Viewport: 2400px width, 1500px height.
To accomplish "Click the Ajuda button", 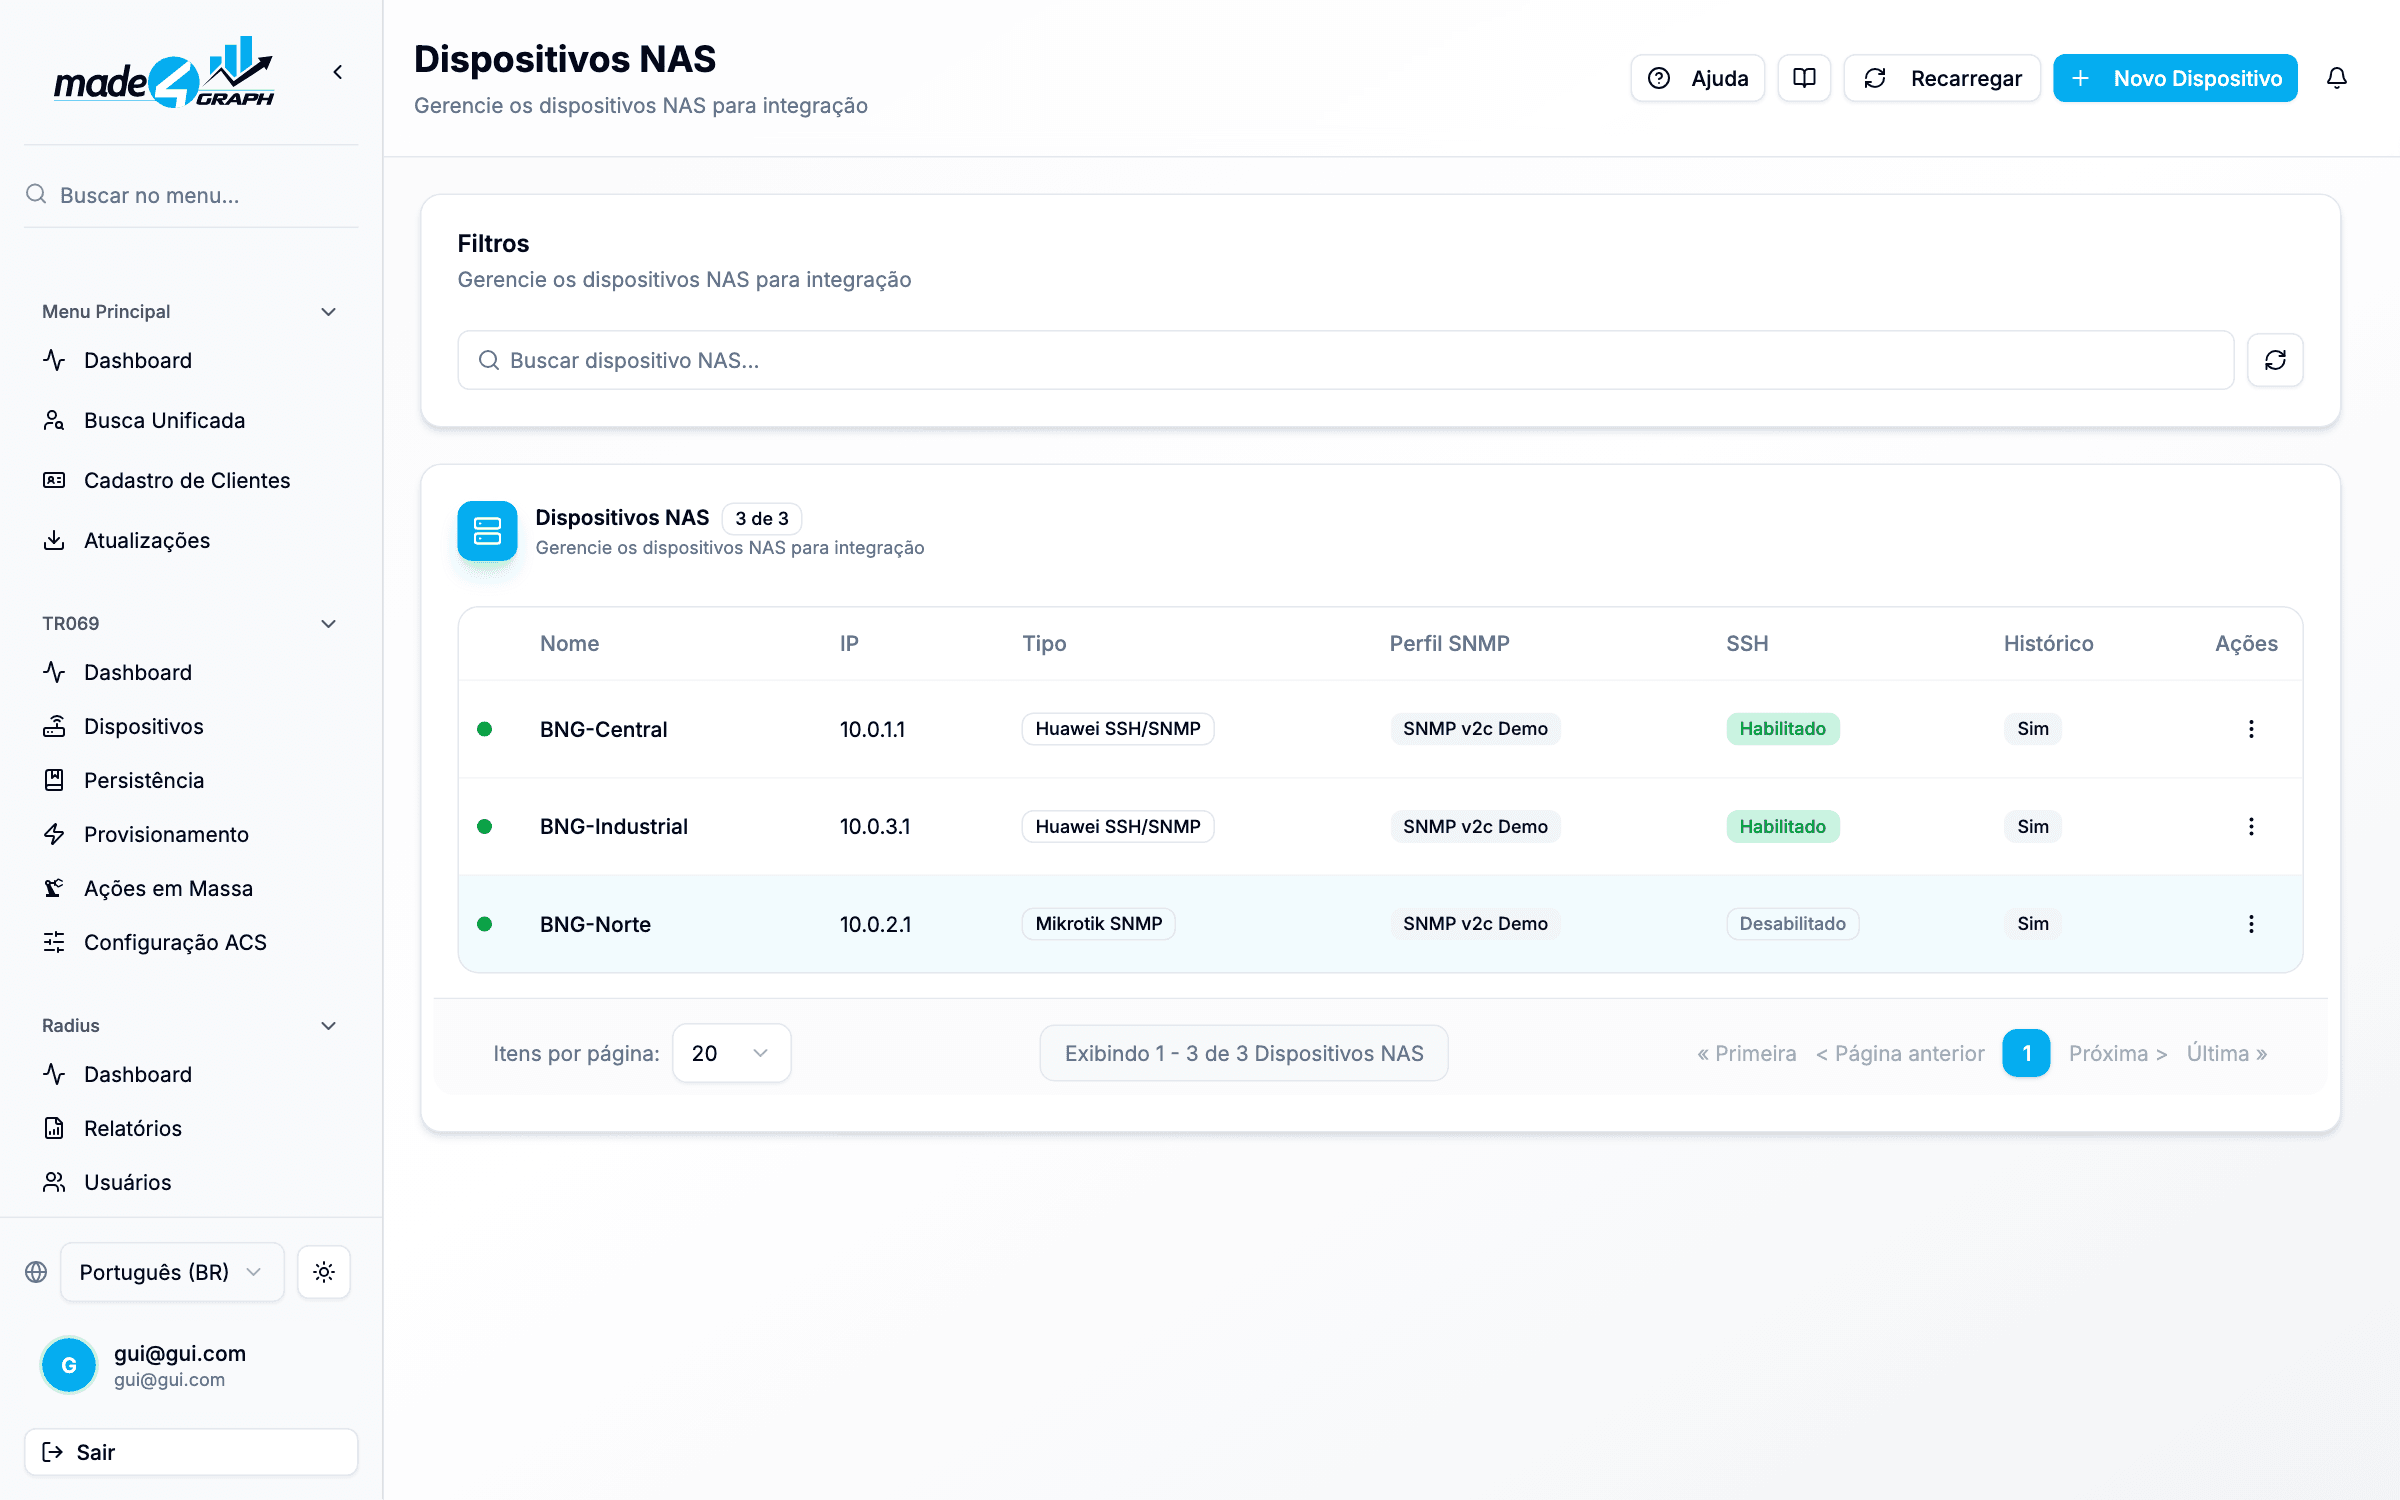I will pyautogui.click(x=1698, y=78).
